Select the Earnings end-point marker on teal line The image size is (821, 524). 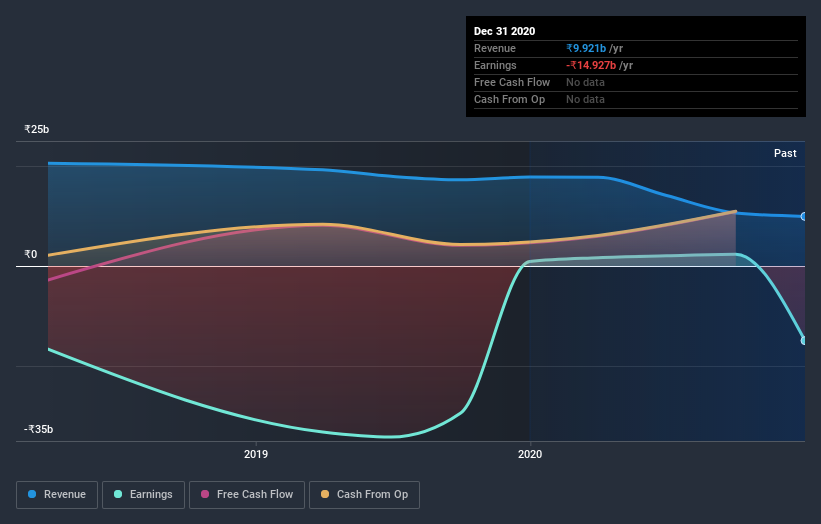804,340
